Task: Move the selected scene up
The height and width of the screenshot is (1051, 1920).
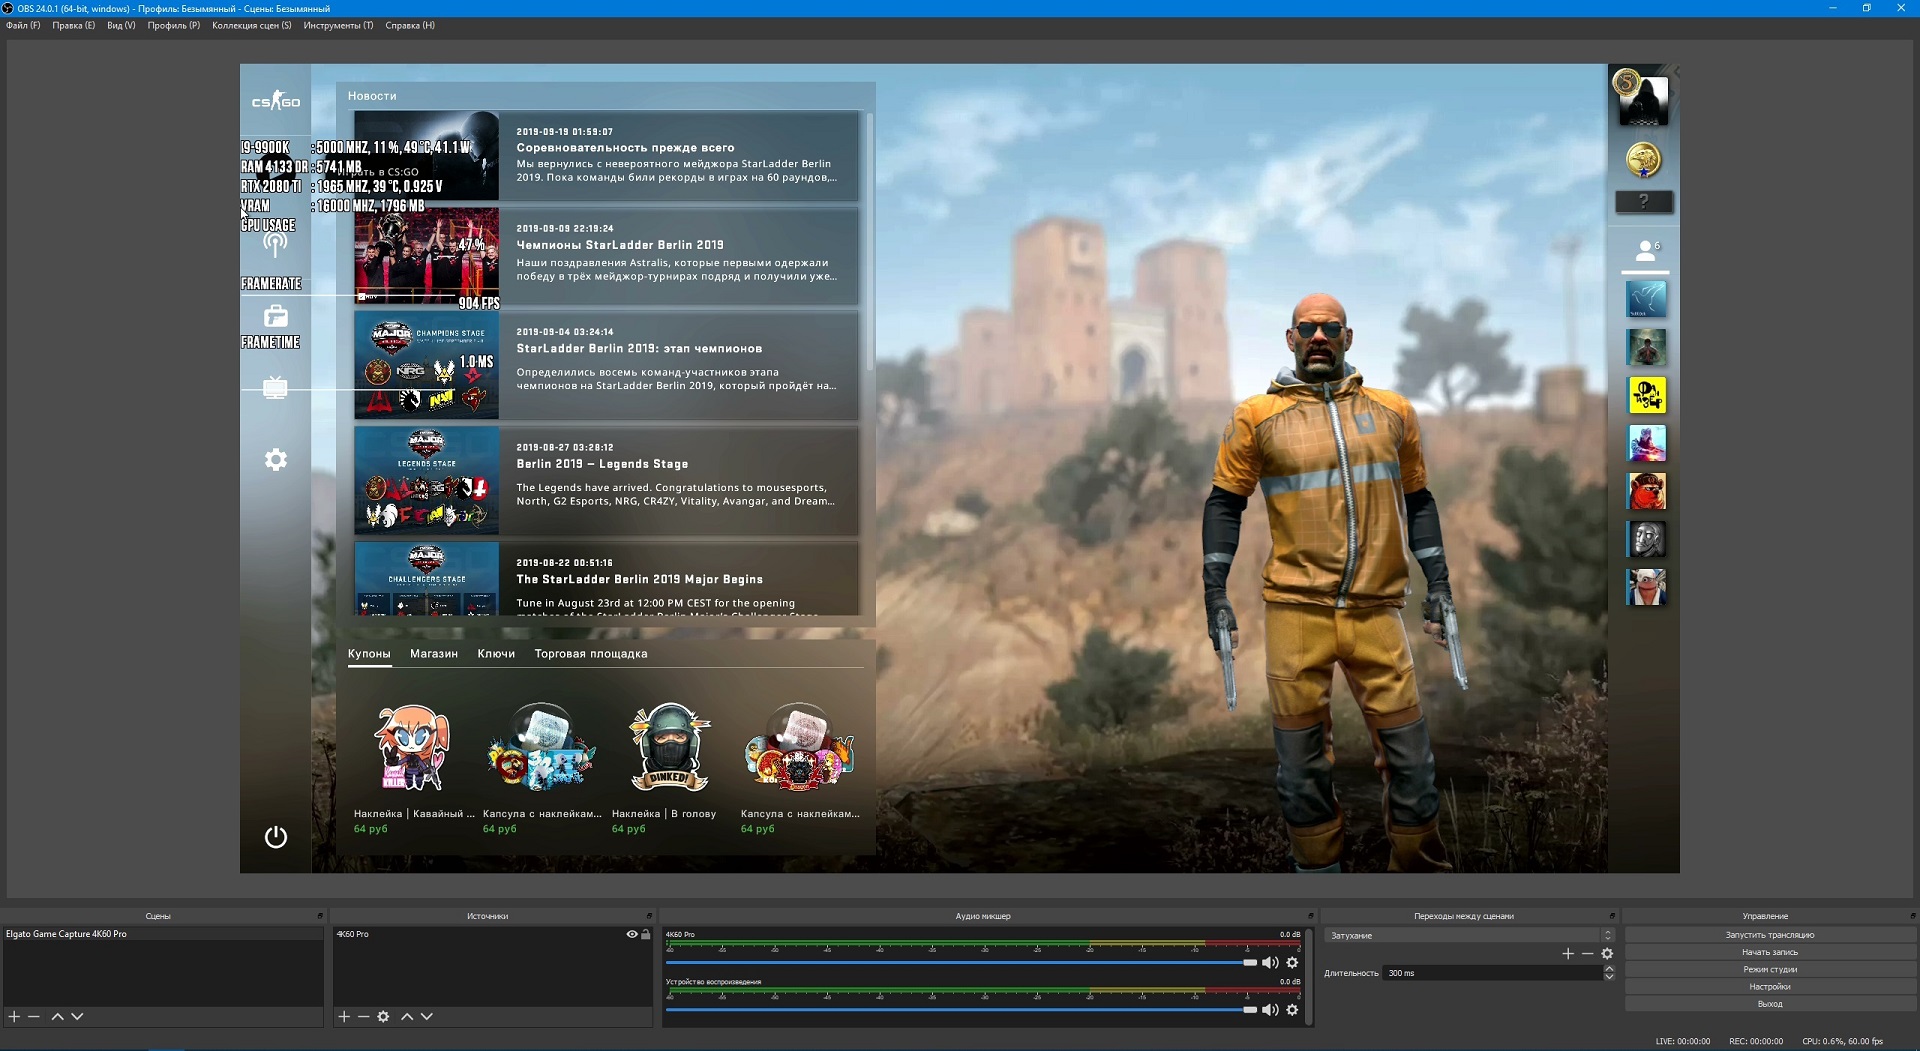Action: [x=58, y=1016]
